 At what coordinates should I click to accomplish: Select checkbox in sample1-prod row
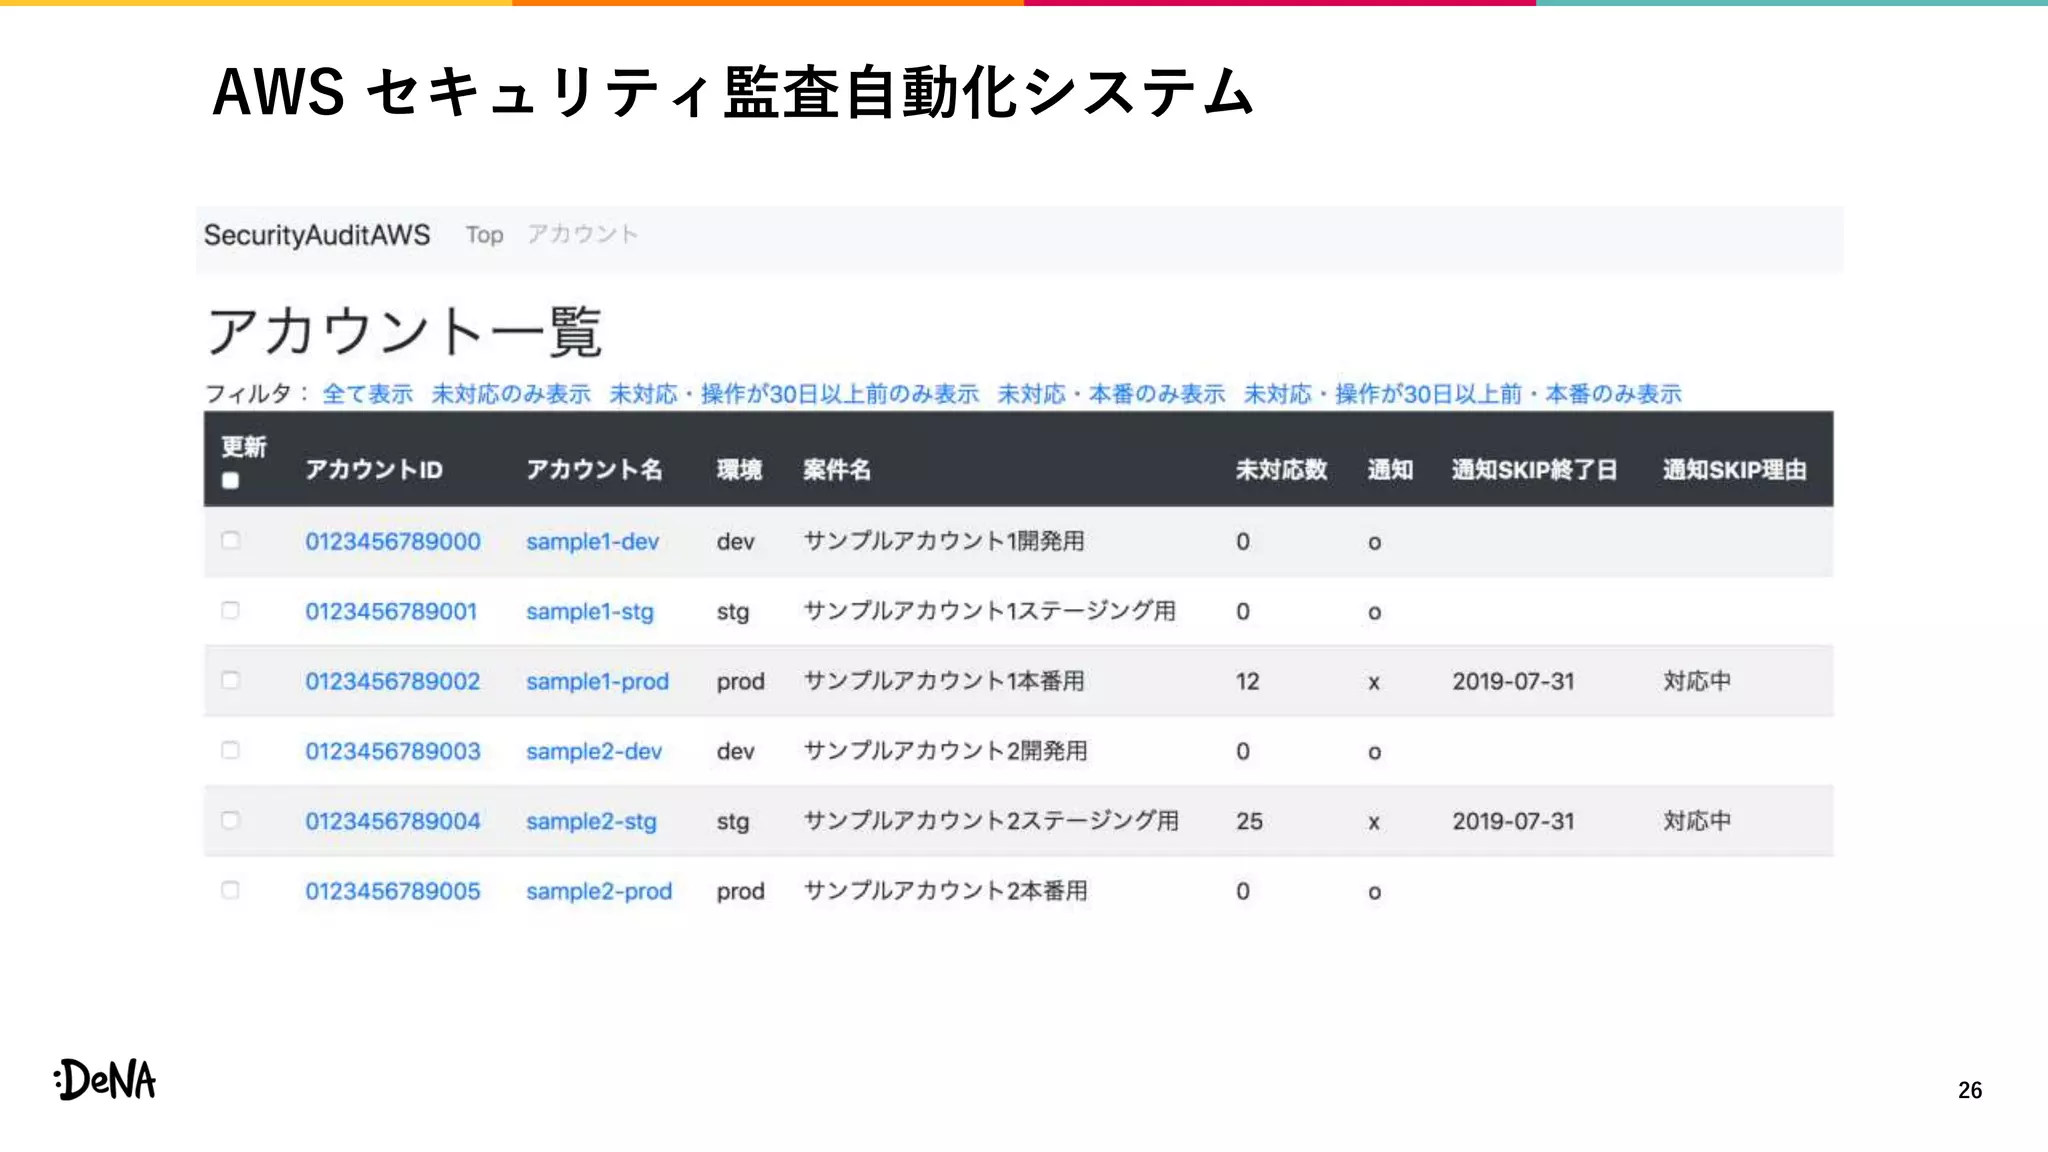point(230,681)
